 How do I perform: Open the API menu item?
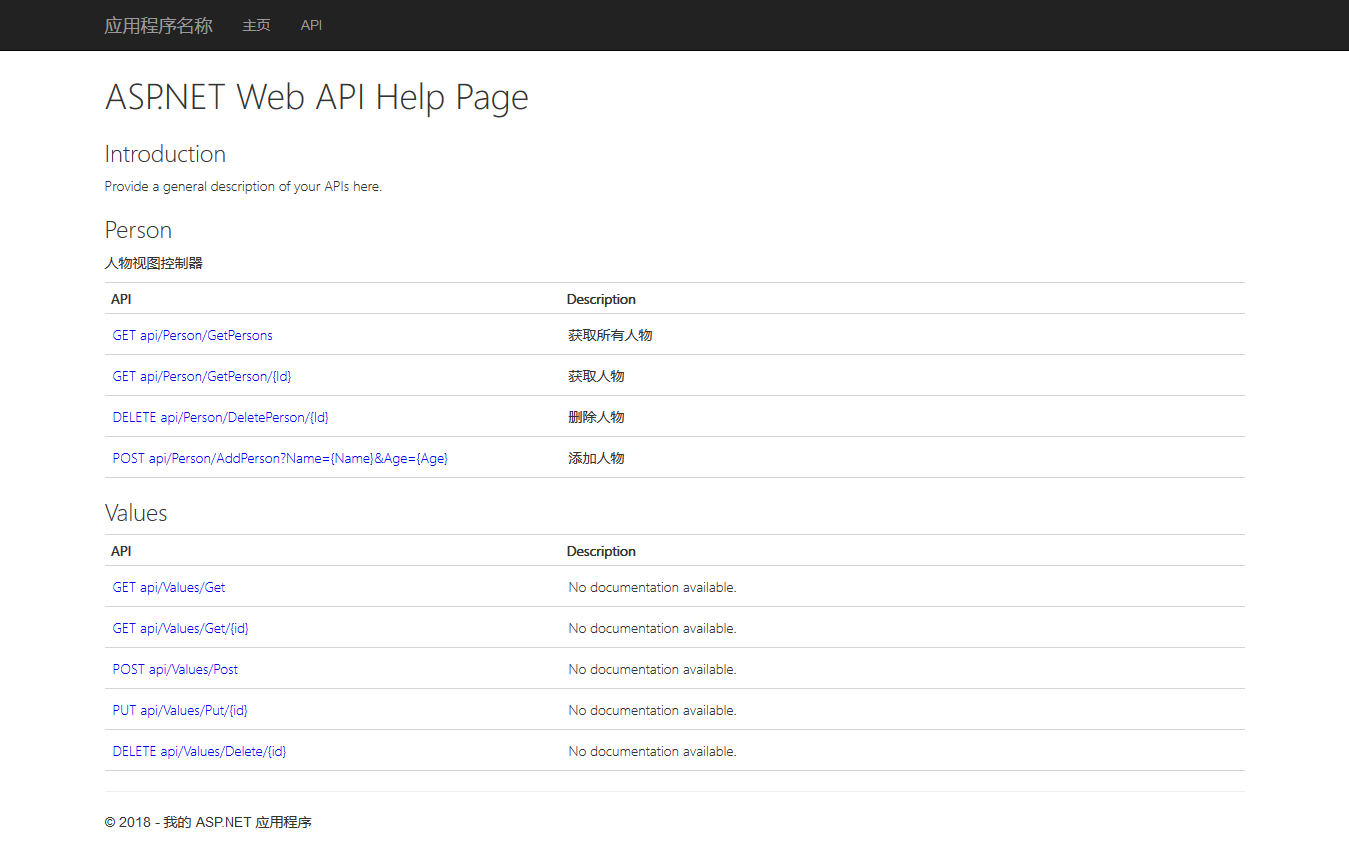311,25
